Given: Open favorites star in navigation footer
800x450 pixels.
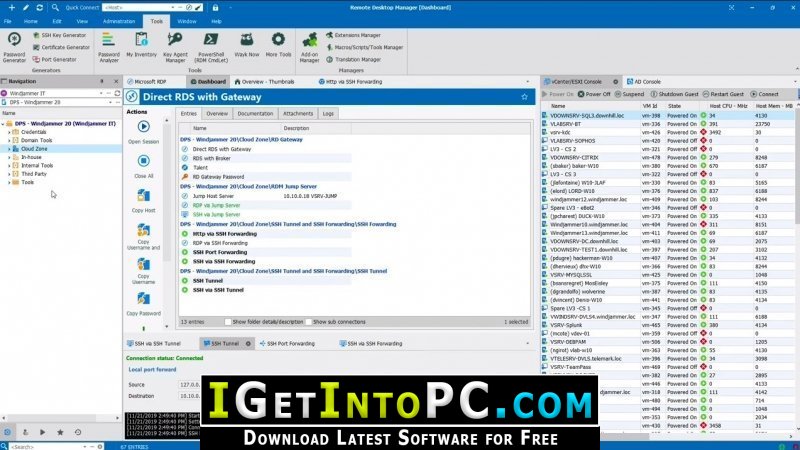Looking at the screenshot, I should tap(60, 432).
